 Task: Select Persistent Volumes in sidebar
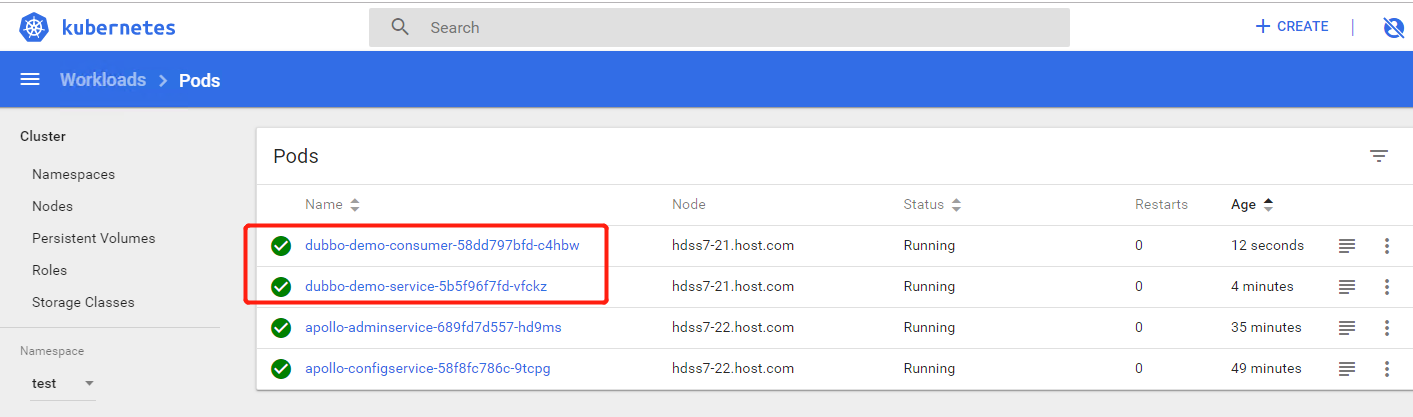point(93,238)
